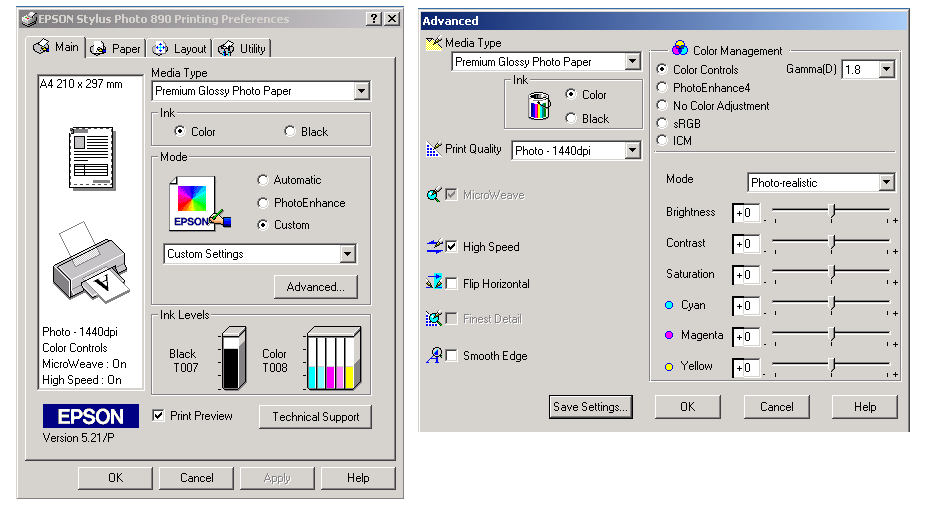Click Help in Advanced dialog
928x514 pixels.
(x=865, y=407)
